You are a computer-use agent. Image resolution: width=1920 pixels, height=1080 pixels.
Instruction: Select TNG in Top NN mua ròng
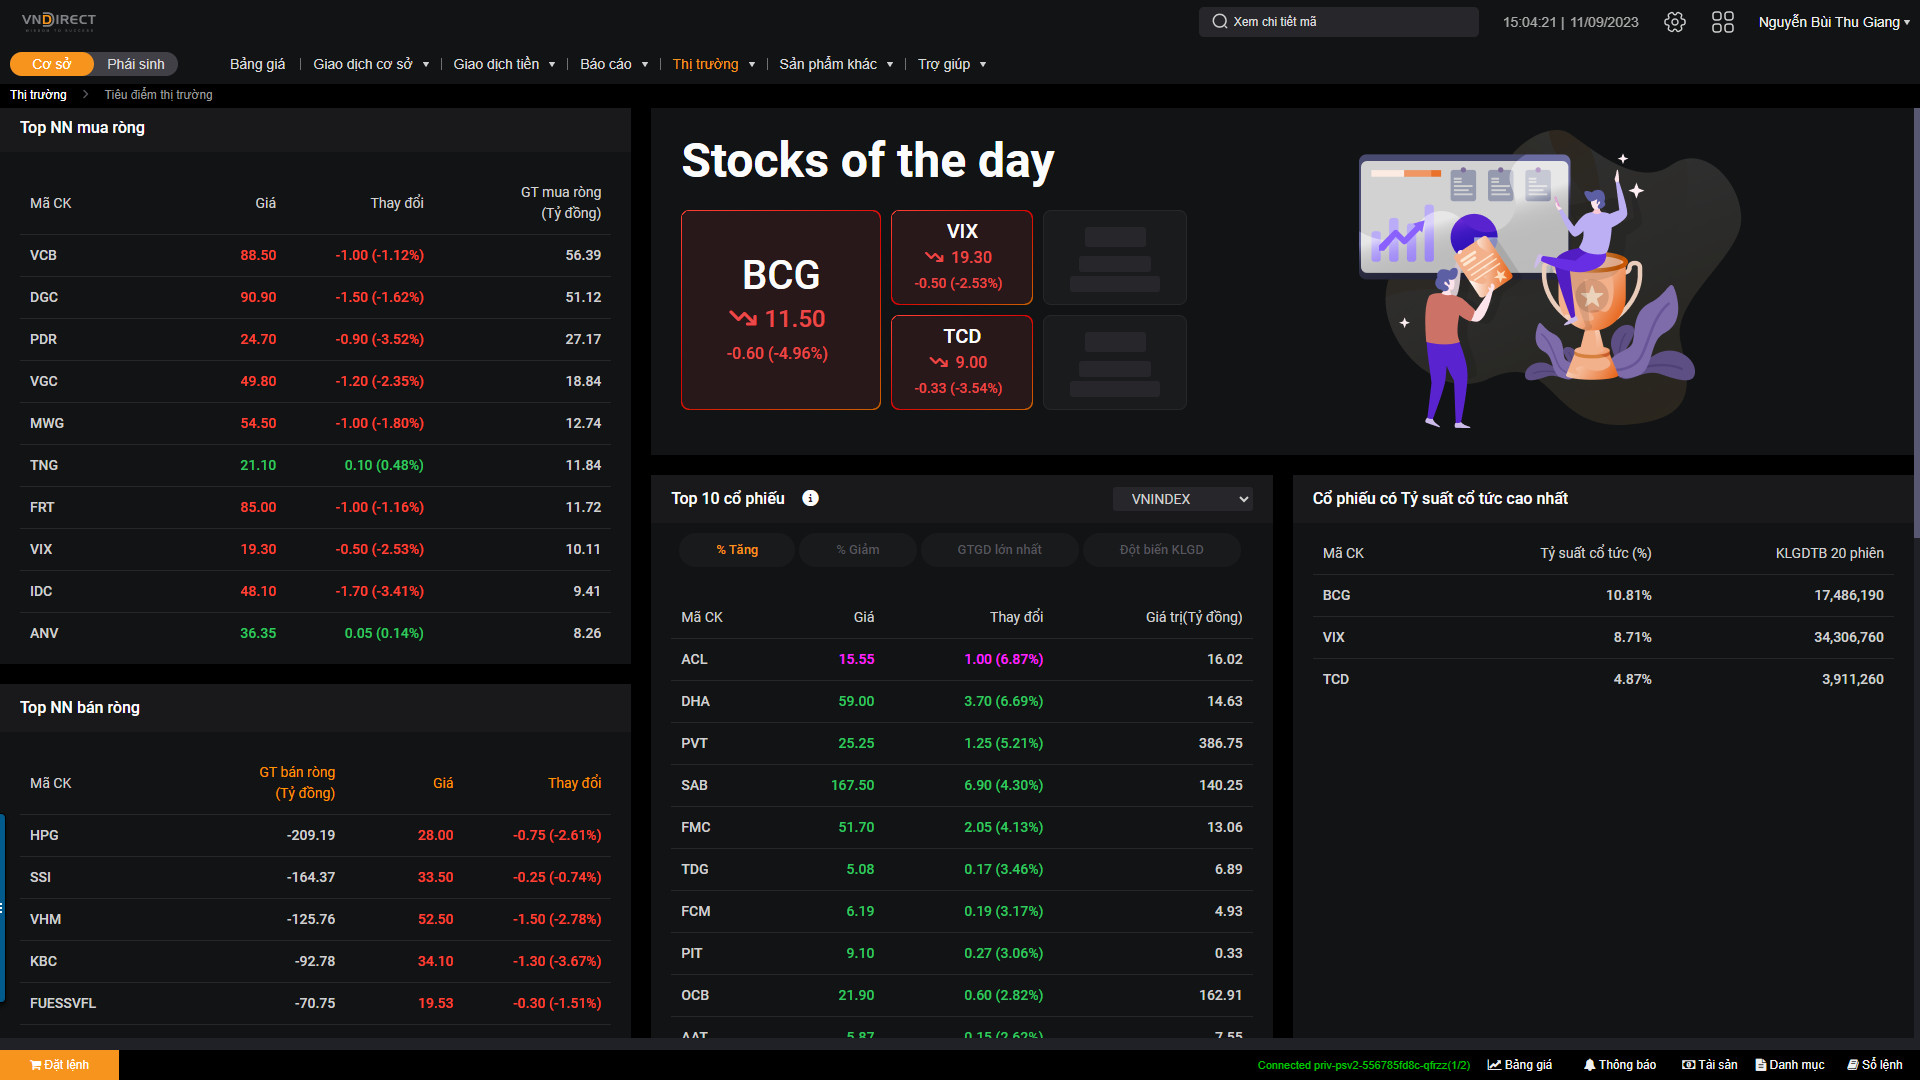(x=315, y=465)
